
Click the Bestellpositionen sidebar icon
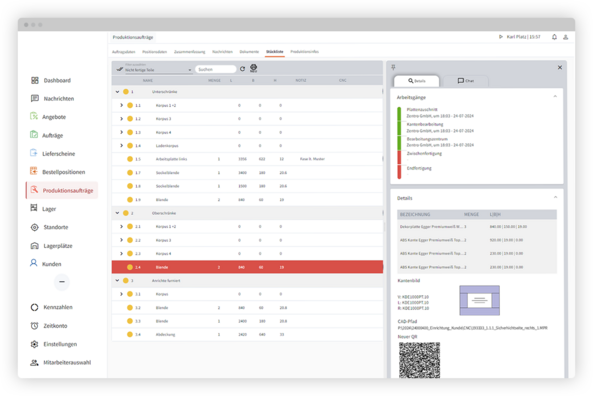click(x=34, y=171)
